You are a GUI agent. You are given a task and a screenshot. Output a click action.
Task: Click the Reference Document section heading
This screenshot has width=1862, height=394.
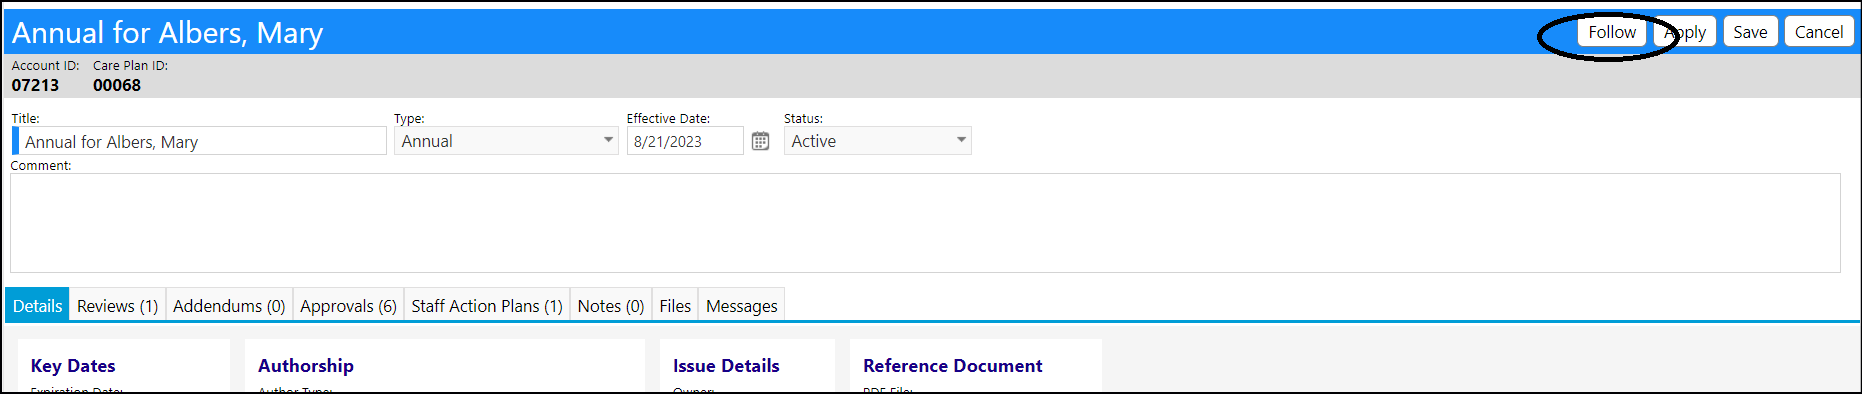[953, 366]
